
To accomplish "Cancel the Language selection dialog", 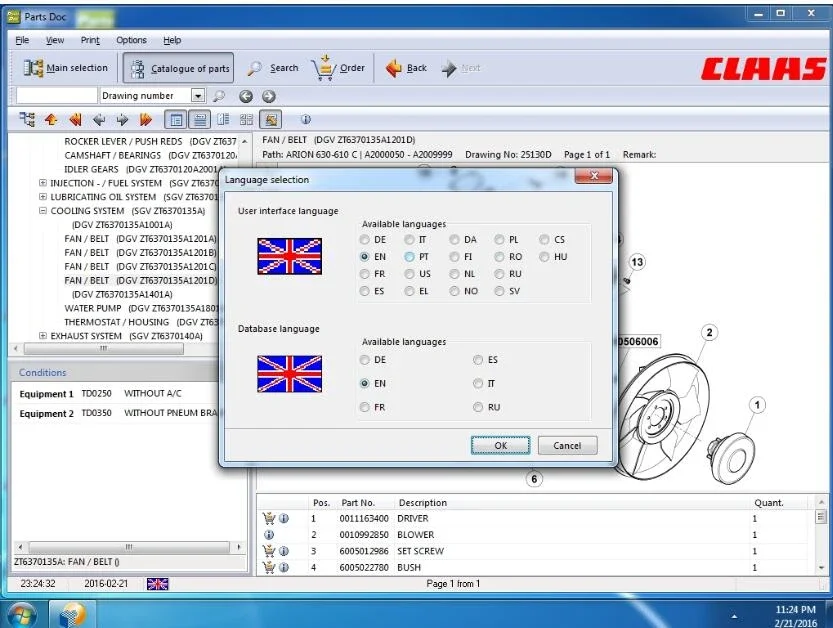I will point(567,446).
